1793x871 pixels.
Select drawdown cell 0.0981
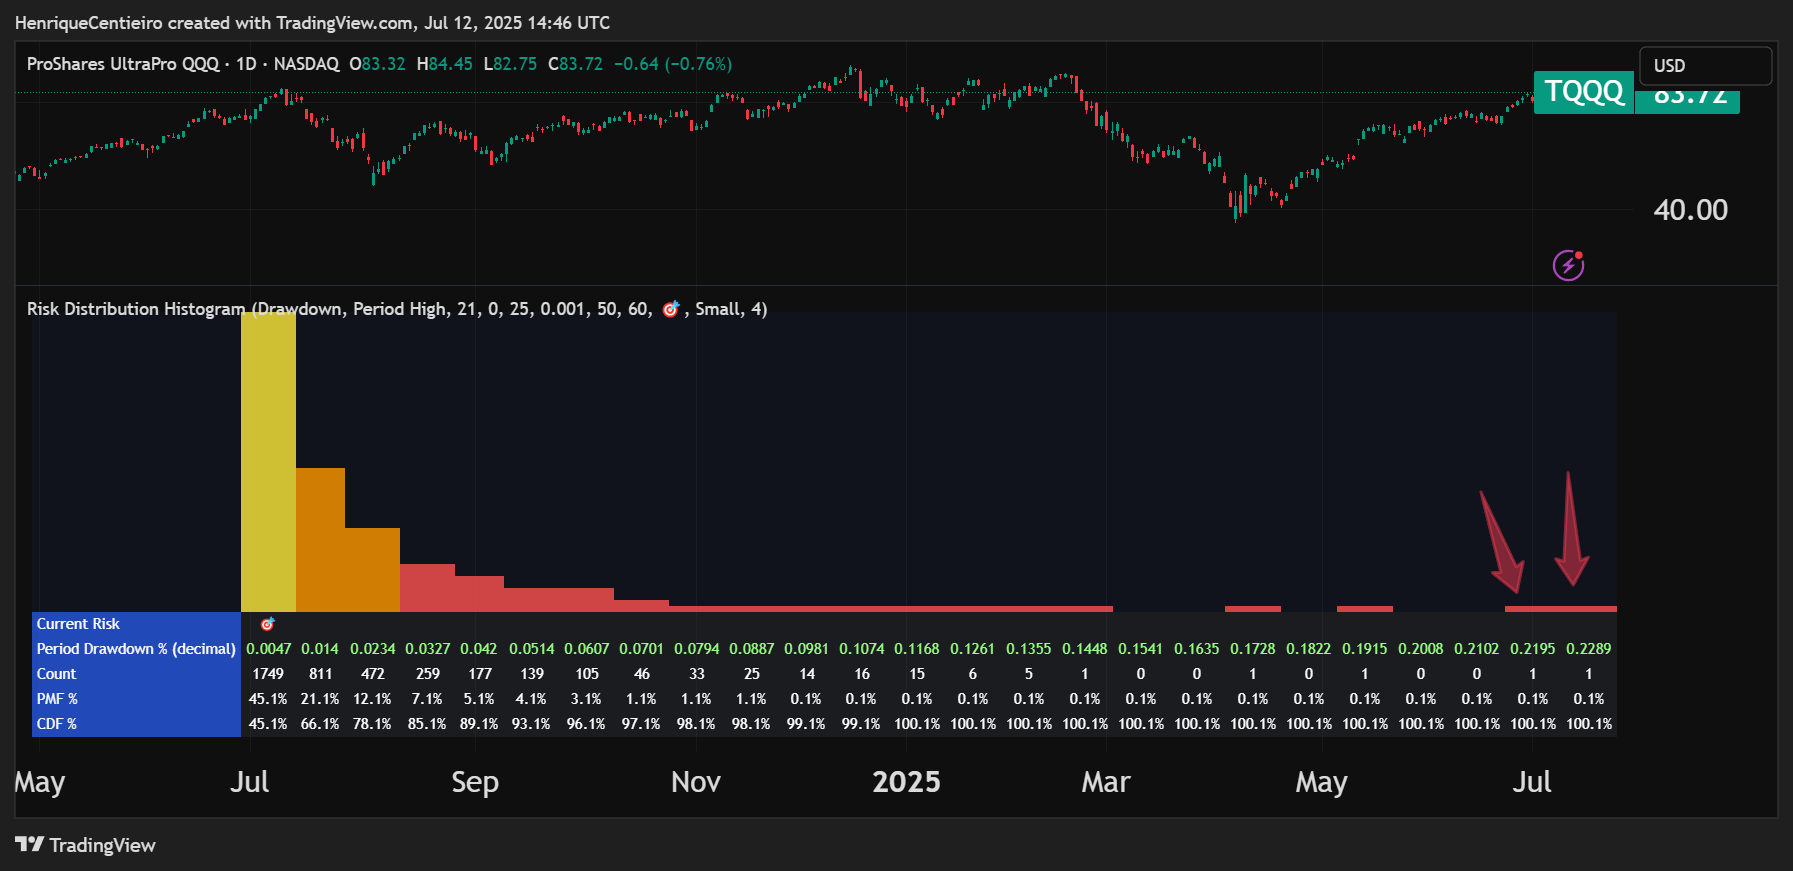pos(806,649)
